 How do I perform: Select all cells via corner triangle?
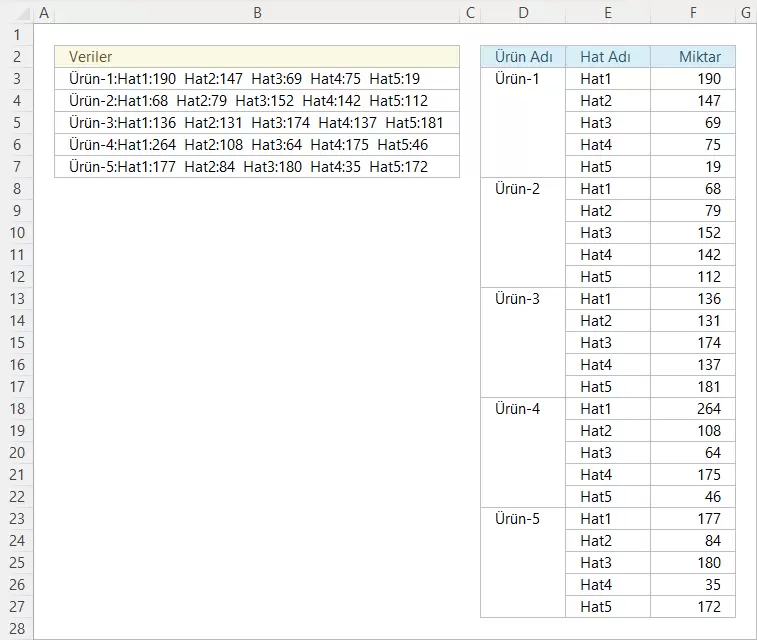(16, 13)
